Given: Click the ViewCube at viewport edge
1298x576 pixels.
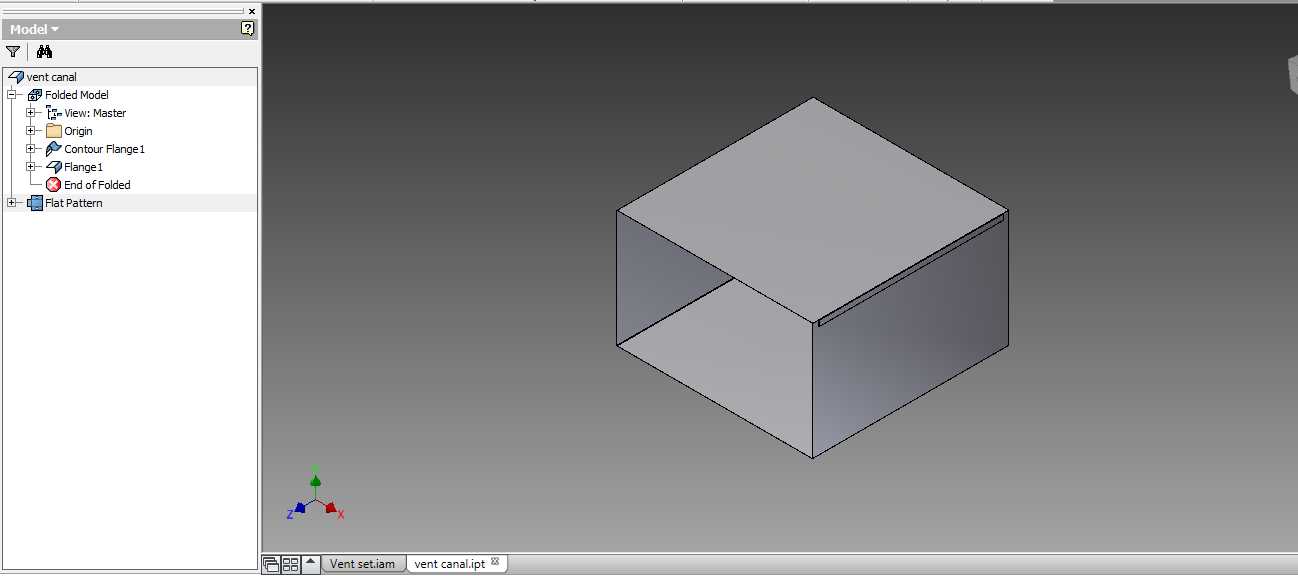Looking at the screenshot, I should click(1292, 75).
